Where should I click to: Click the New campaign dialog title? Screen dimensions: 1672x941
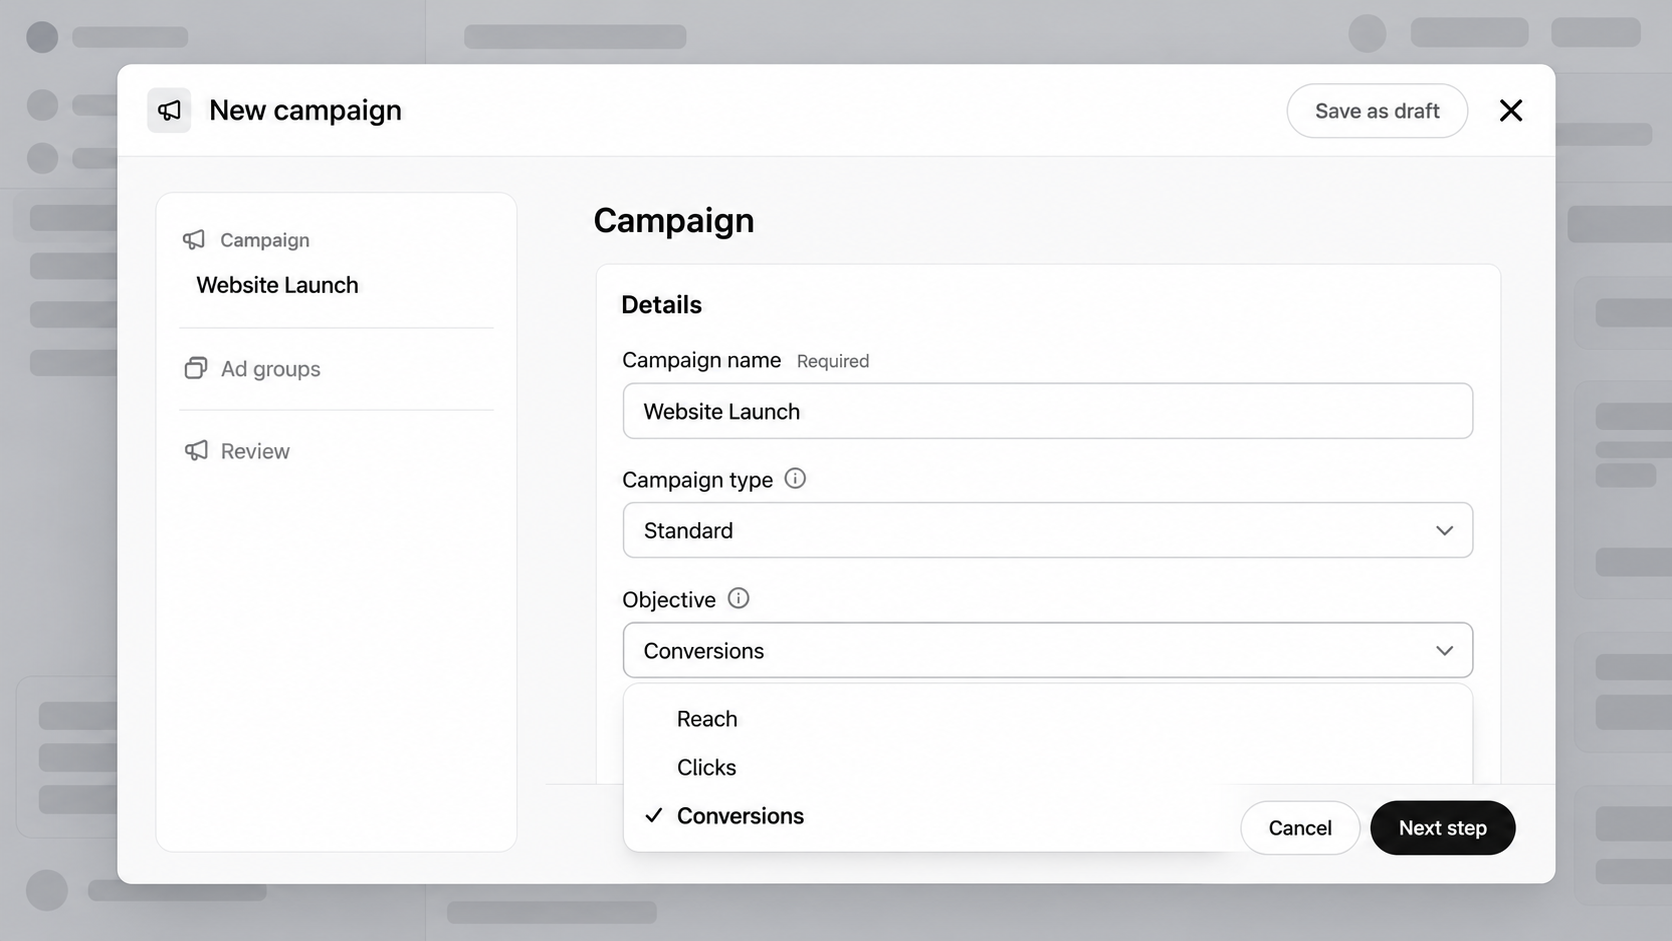(x=305, y=110)
